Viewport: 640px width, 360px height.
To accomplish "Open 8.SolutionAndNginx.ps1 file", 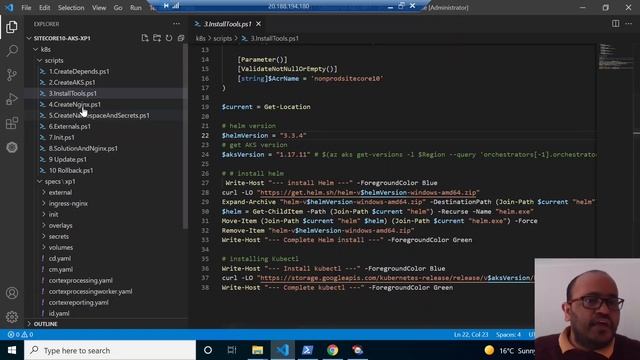I will [83, 148].
